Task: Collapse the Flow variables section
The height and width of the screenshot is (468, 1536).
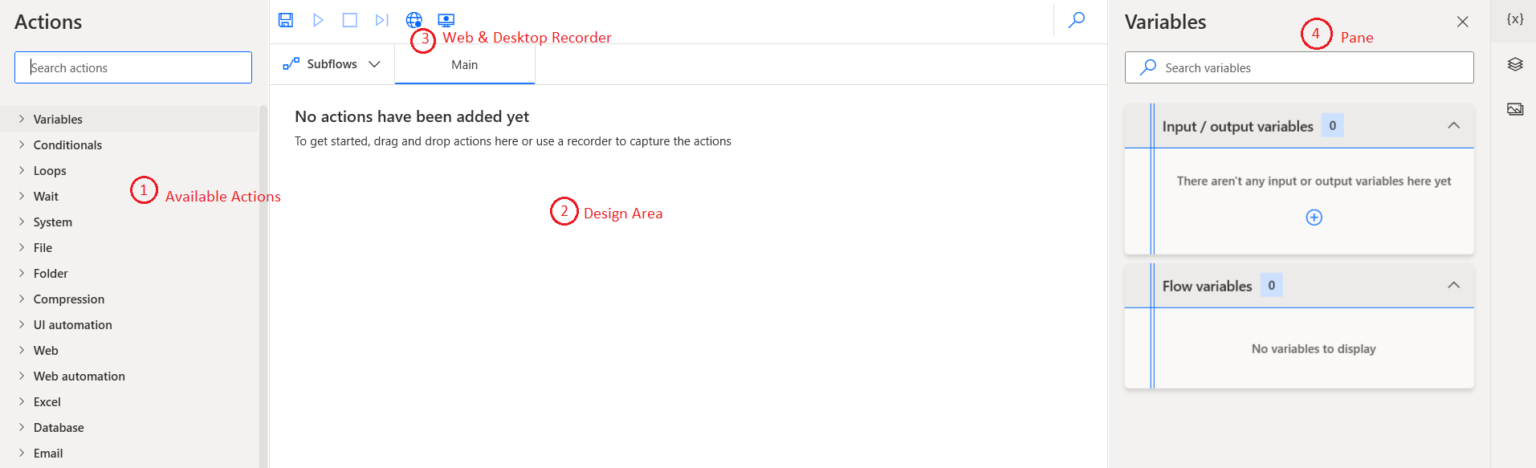Action: coord(1454,286)
